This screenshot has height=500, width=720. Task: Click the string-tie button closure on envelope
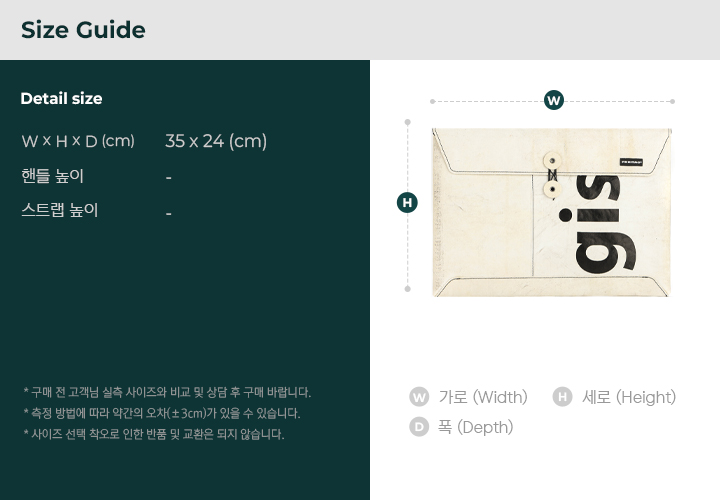(552, 175)
